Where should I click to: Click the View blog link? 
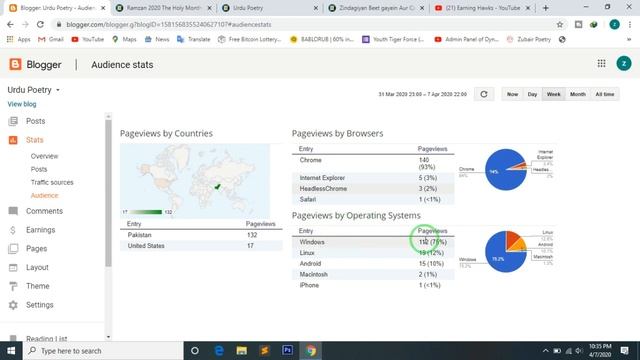point(22,104)
